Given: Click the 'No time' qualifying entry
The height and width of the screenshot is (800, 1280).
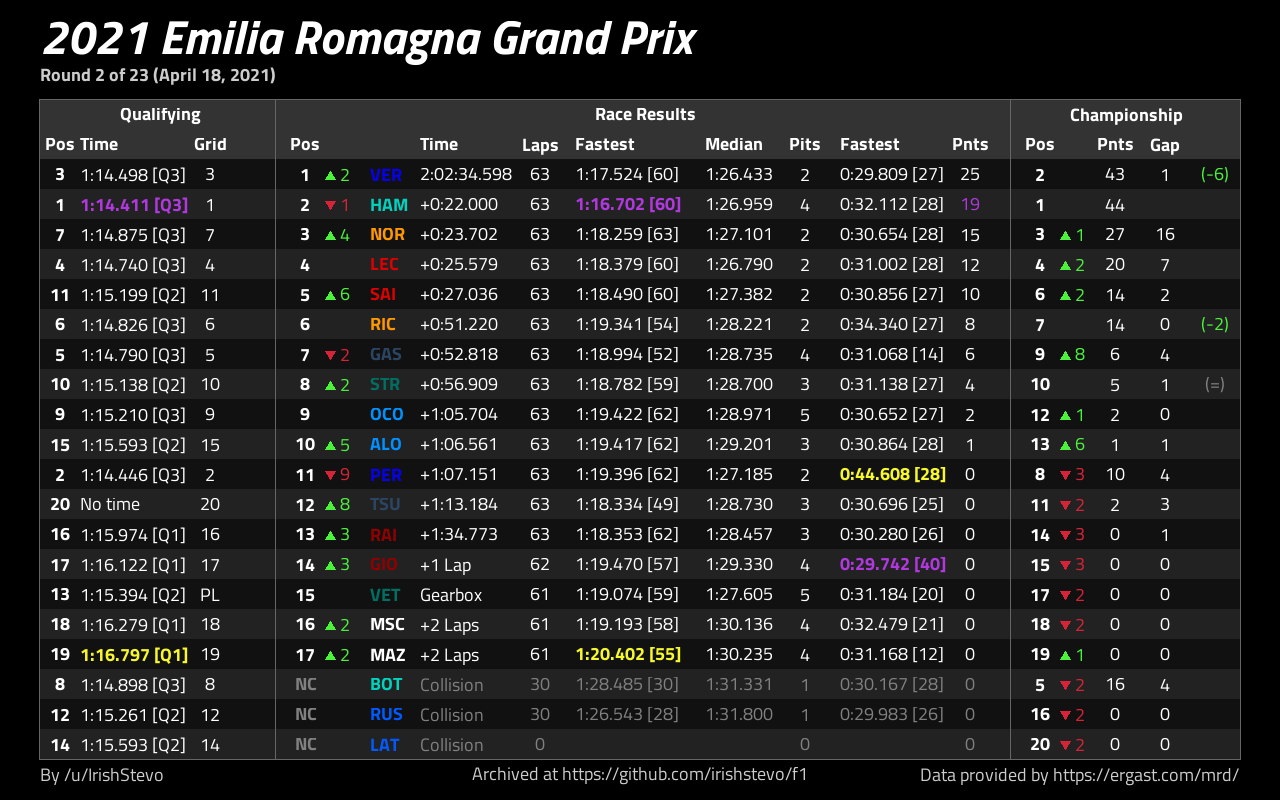Looking at the screenshot, I should [x=110, y=505].
